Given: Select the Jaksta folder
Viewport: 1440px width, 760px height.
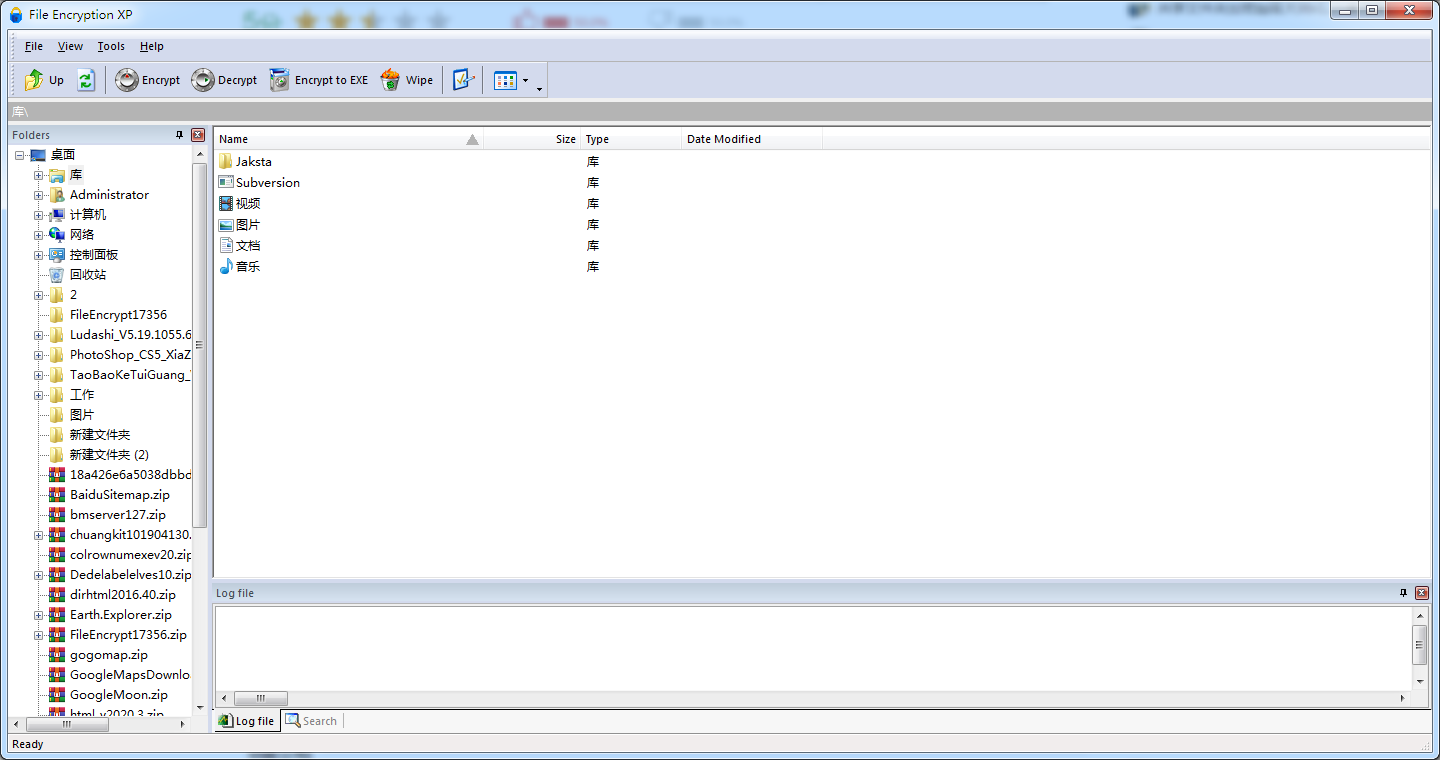Looking at the screenshot, I should click(245, 161).
